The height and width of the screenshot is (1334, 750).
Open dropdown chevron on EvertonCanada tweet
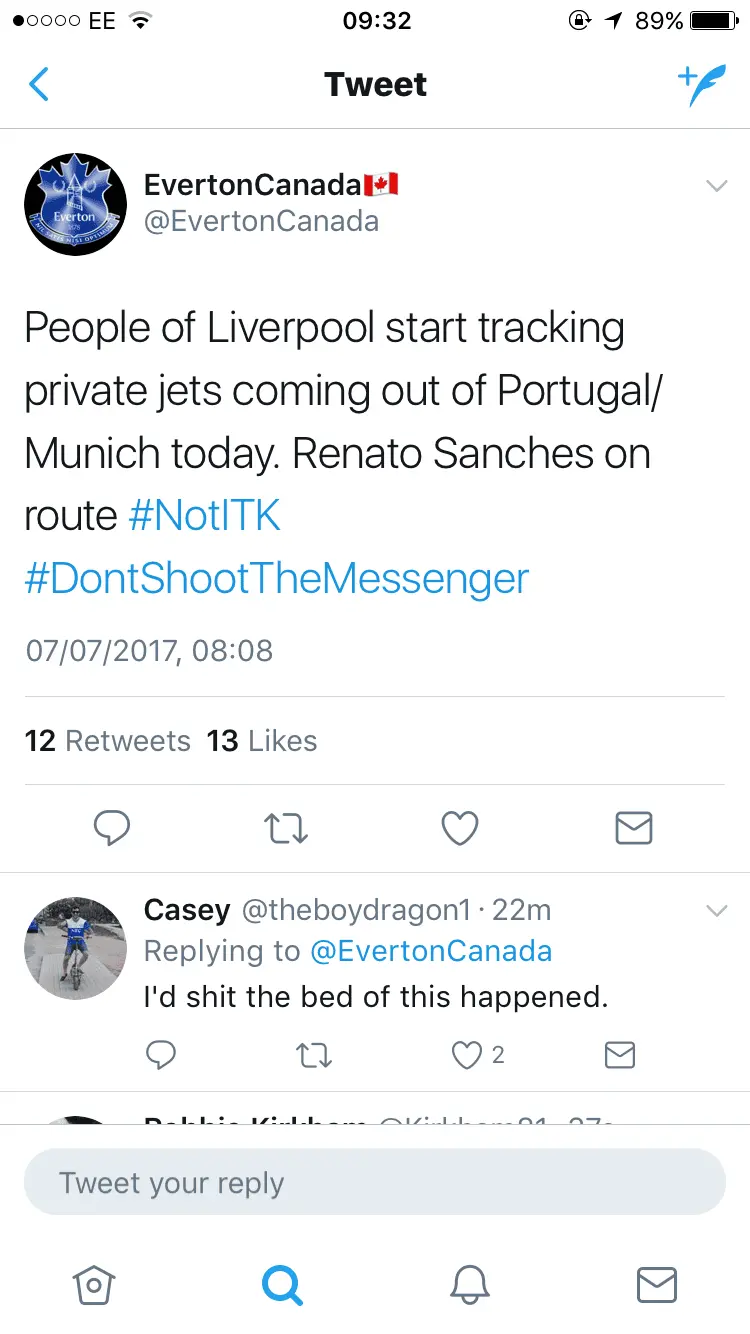click(716, 186)
